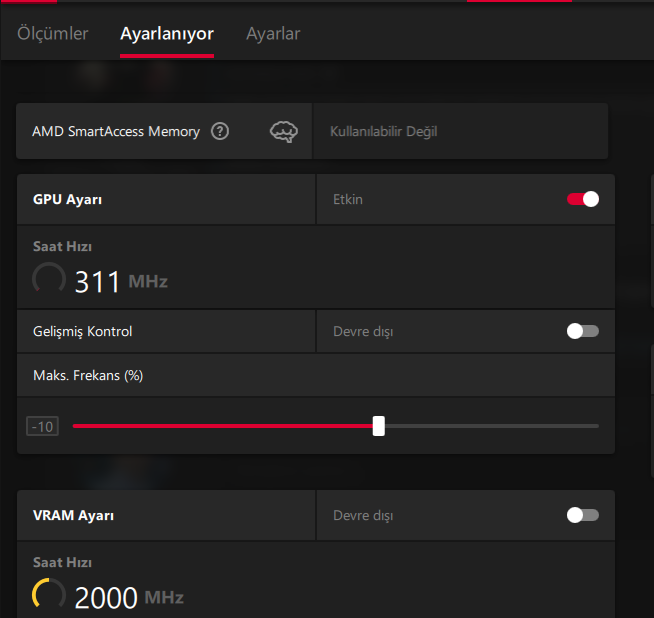Click the AMD SmartAccess Memory label

(116, 131)
